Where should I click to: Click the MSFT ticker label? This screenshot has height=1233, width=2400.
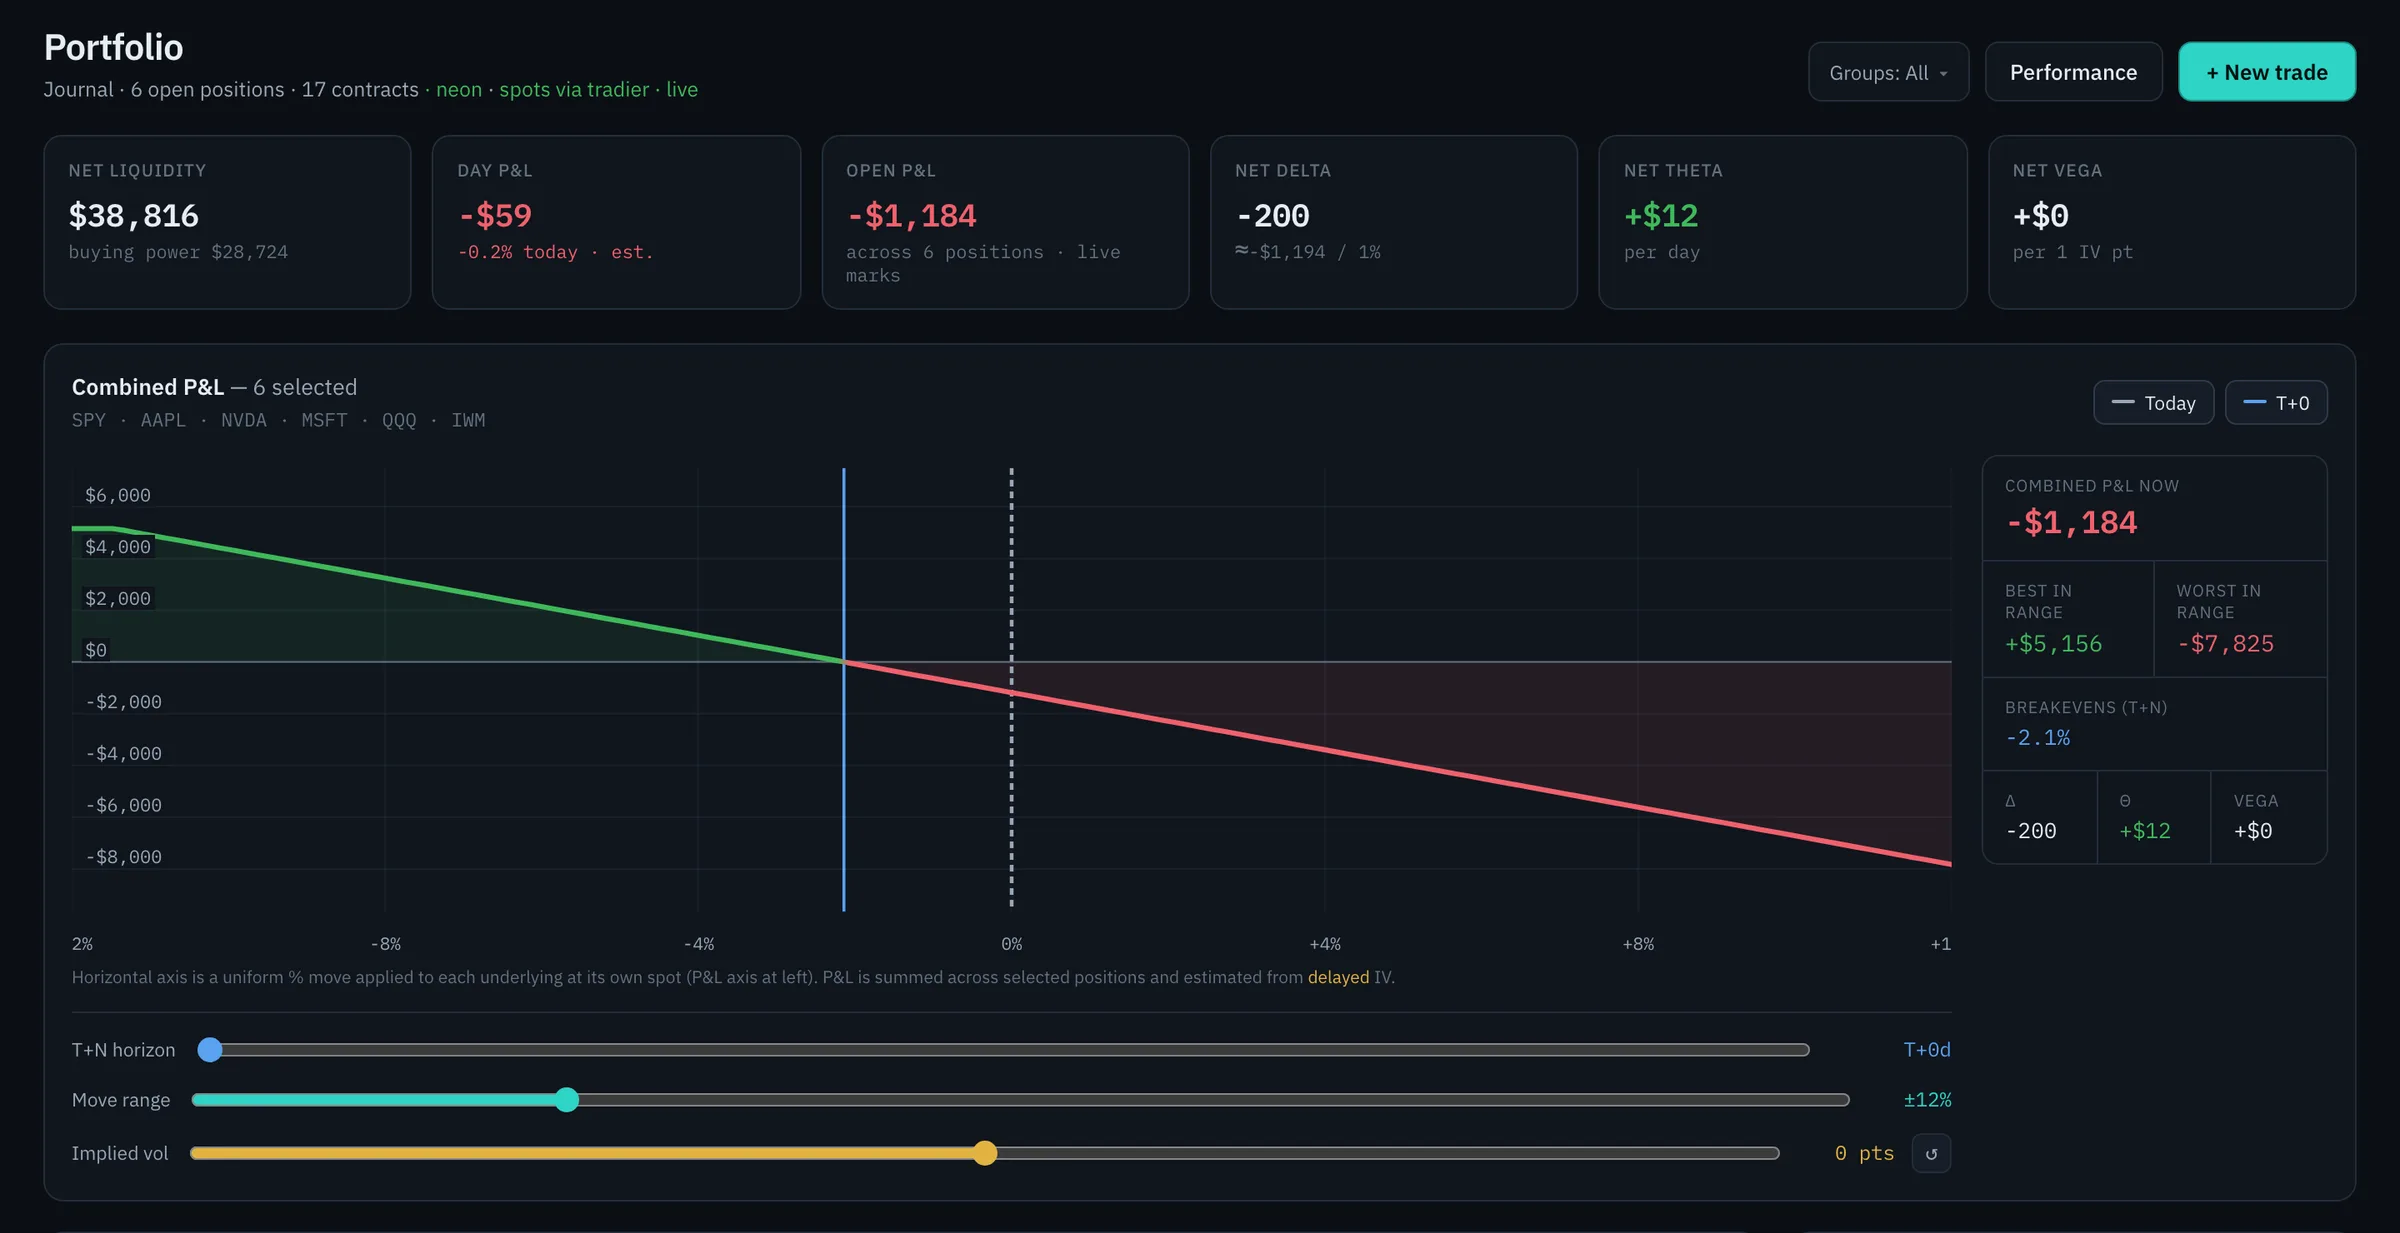[x=324, y=420]
